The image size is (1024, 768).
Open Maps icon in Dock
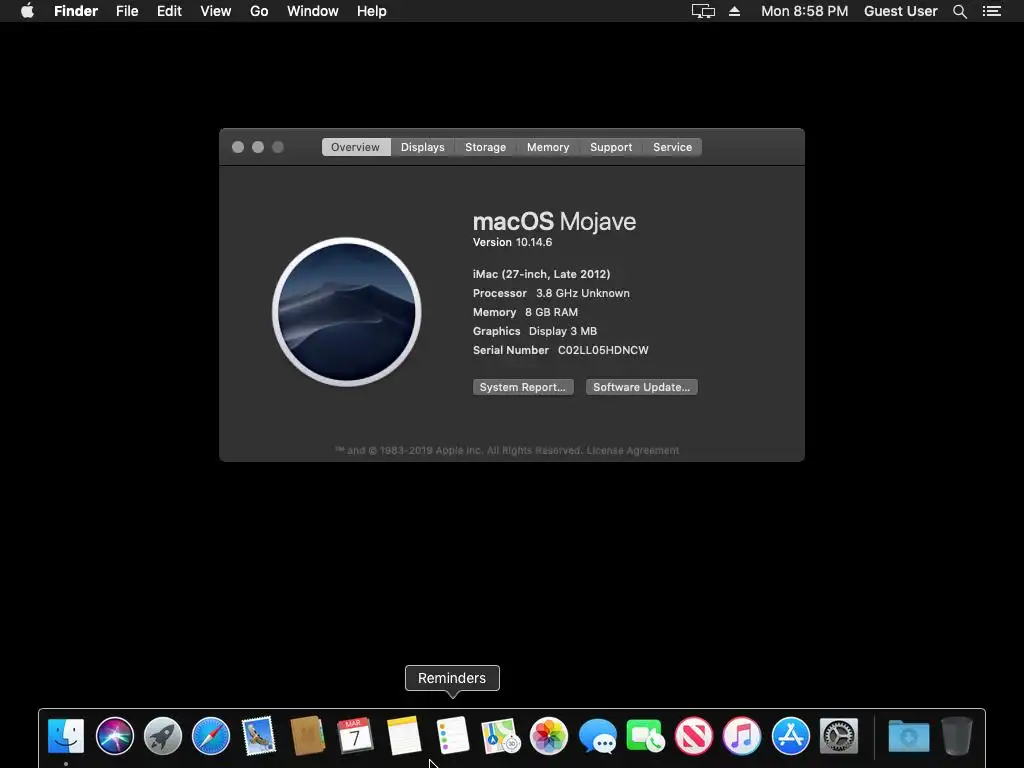(x=500, y=736)
